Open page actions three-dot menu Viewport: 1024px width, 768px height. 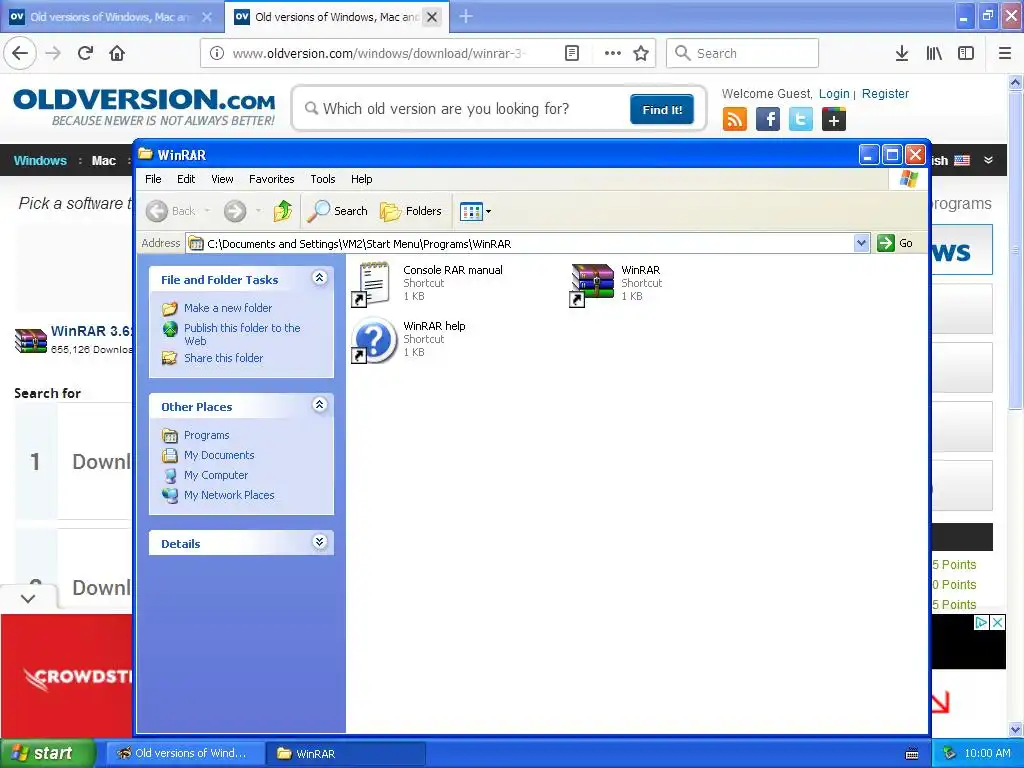[613, 53]
